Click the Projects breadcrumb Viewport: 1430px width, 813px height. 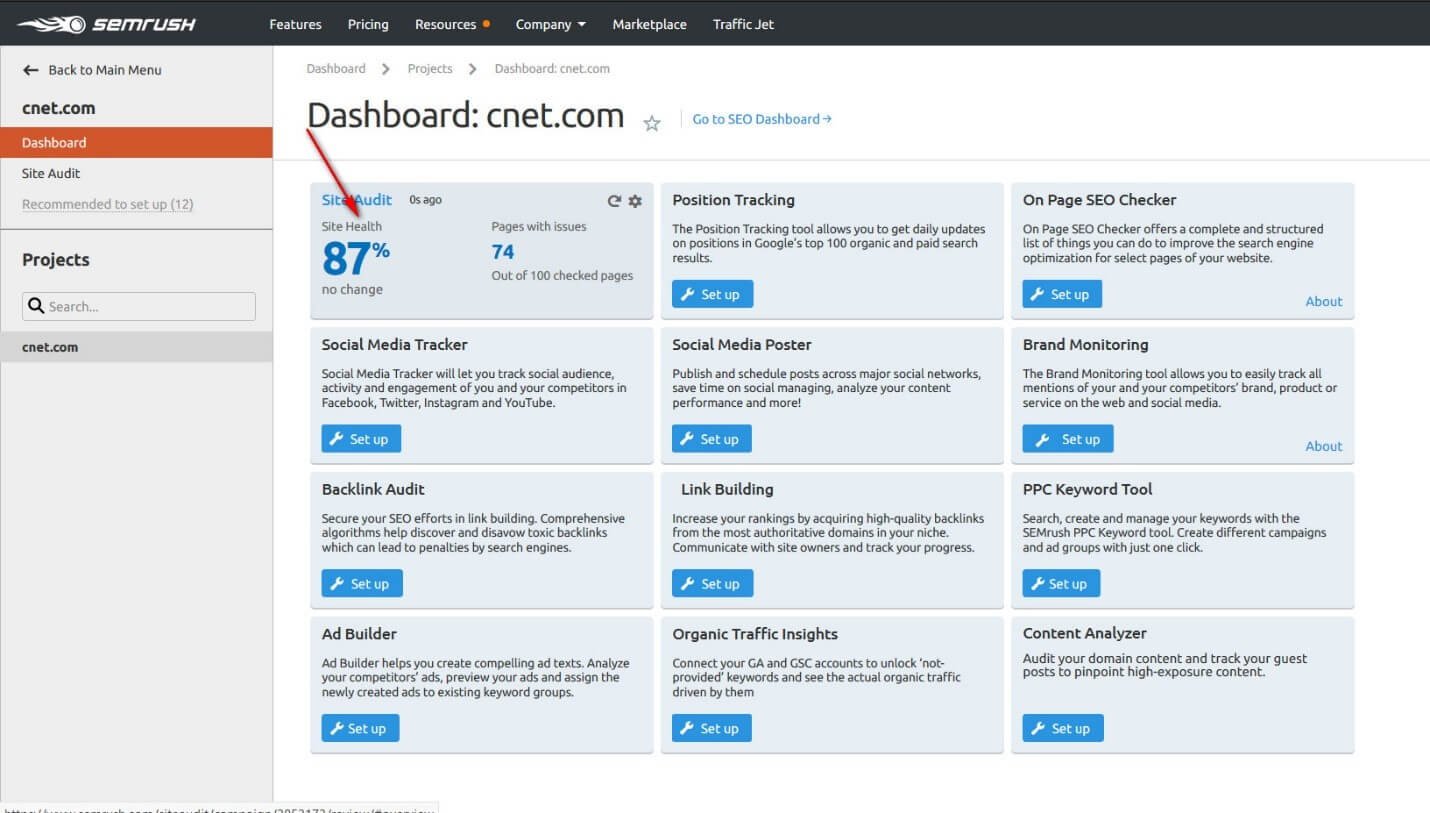(x=430, y=68)
